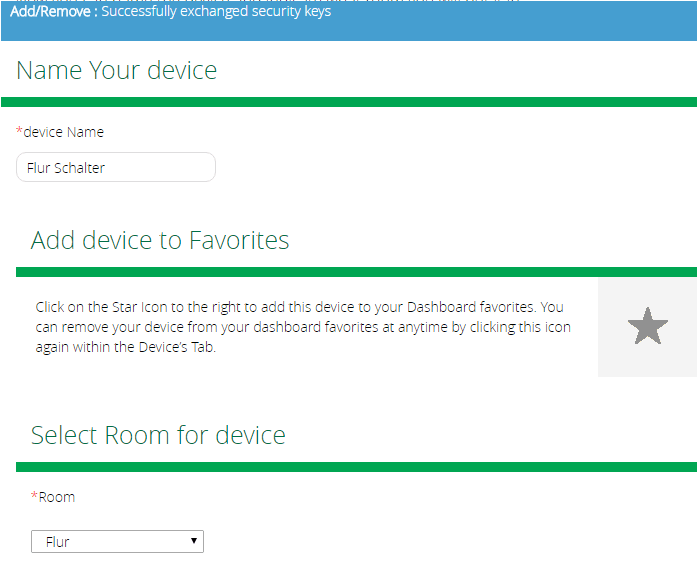
Task: Click the 'Successfully exchanged security keys' message
Action: pos(216,12)
